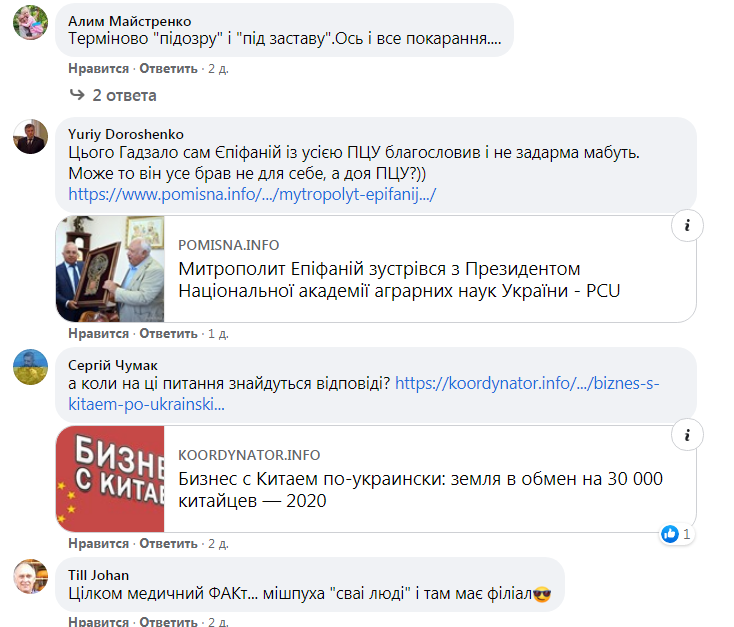The height and width of the screenshot is (627, 734).
Task: Reply to Сергій Чумак's comment via Ответить
Action: pyautogui.click(x=168, y=544)
